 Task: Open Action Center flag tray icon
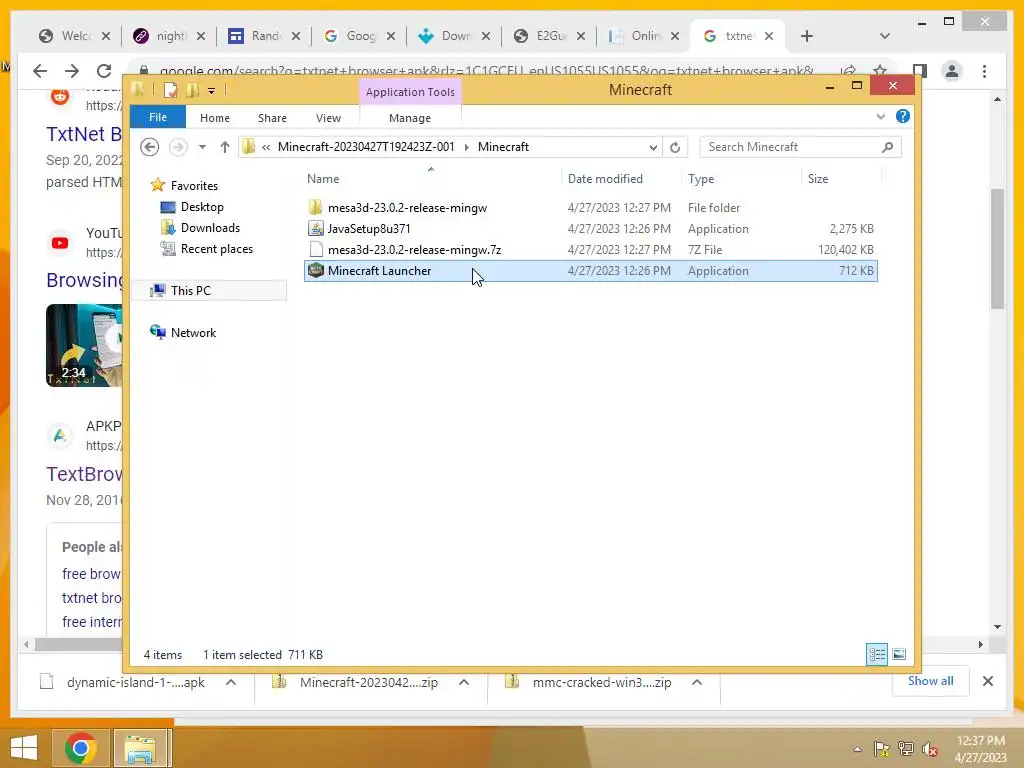[x=882, y=749]
